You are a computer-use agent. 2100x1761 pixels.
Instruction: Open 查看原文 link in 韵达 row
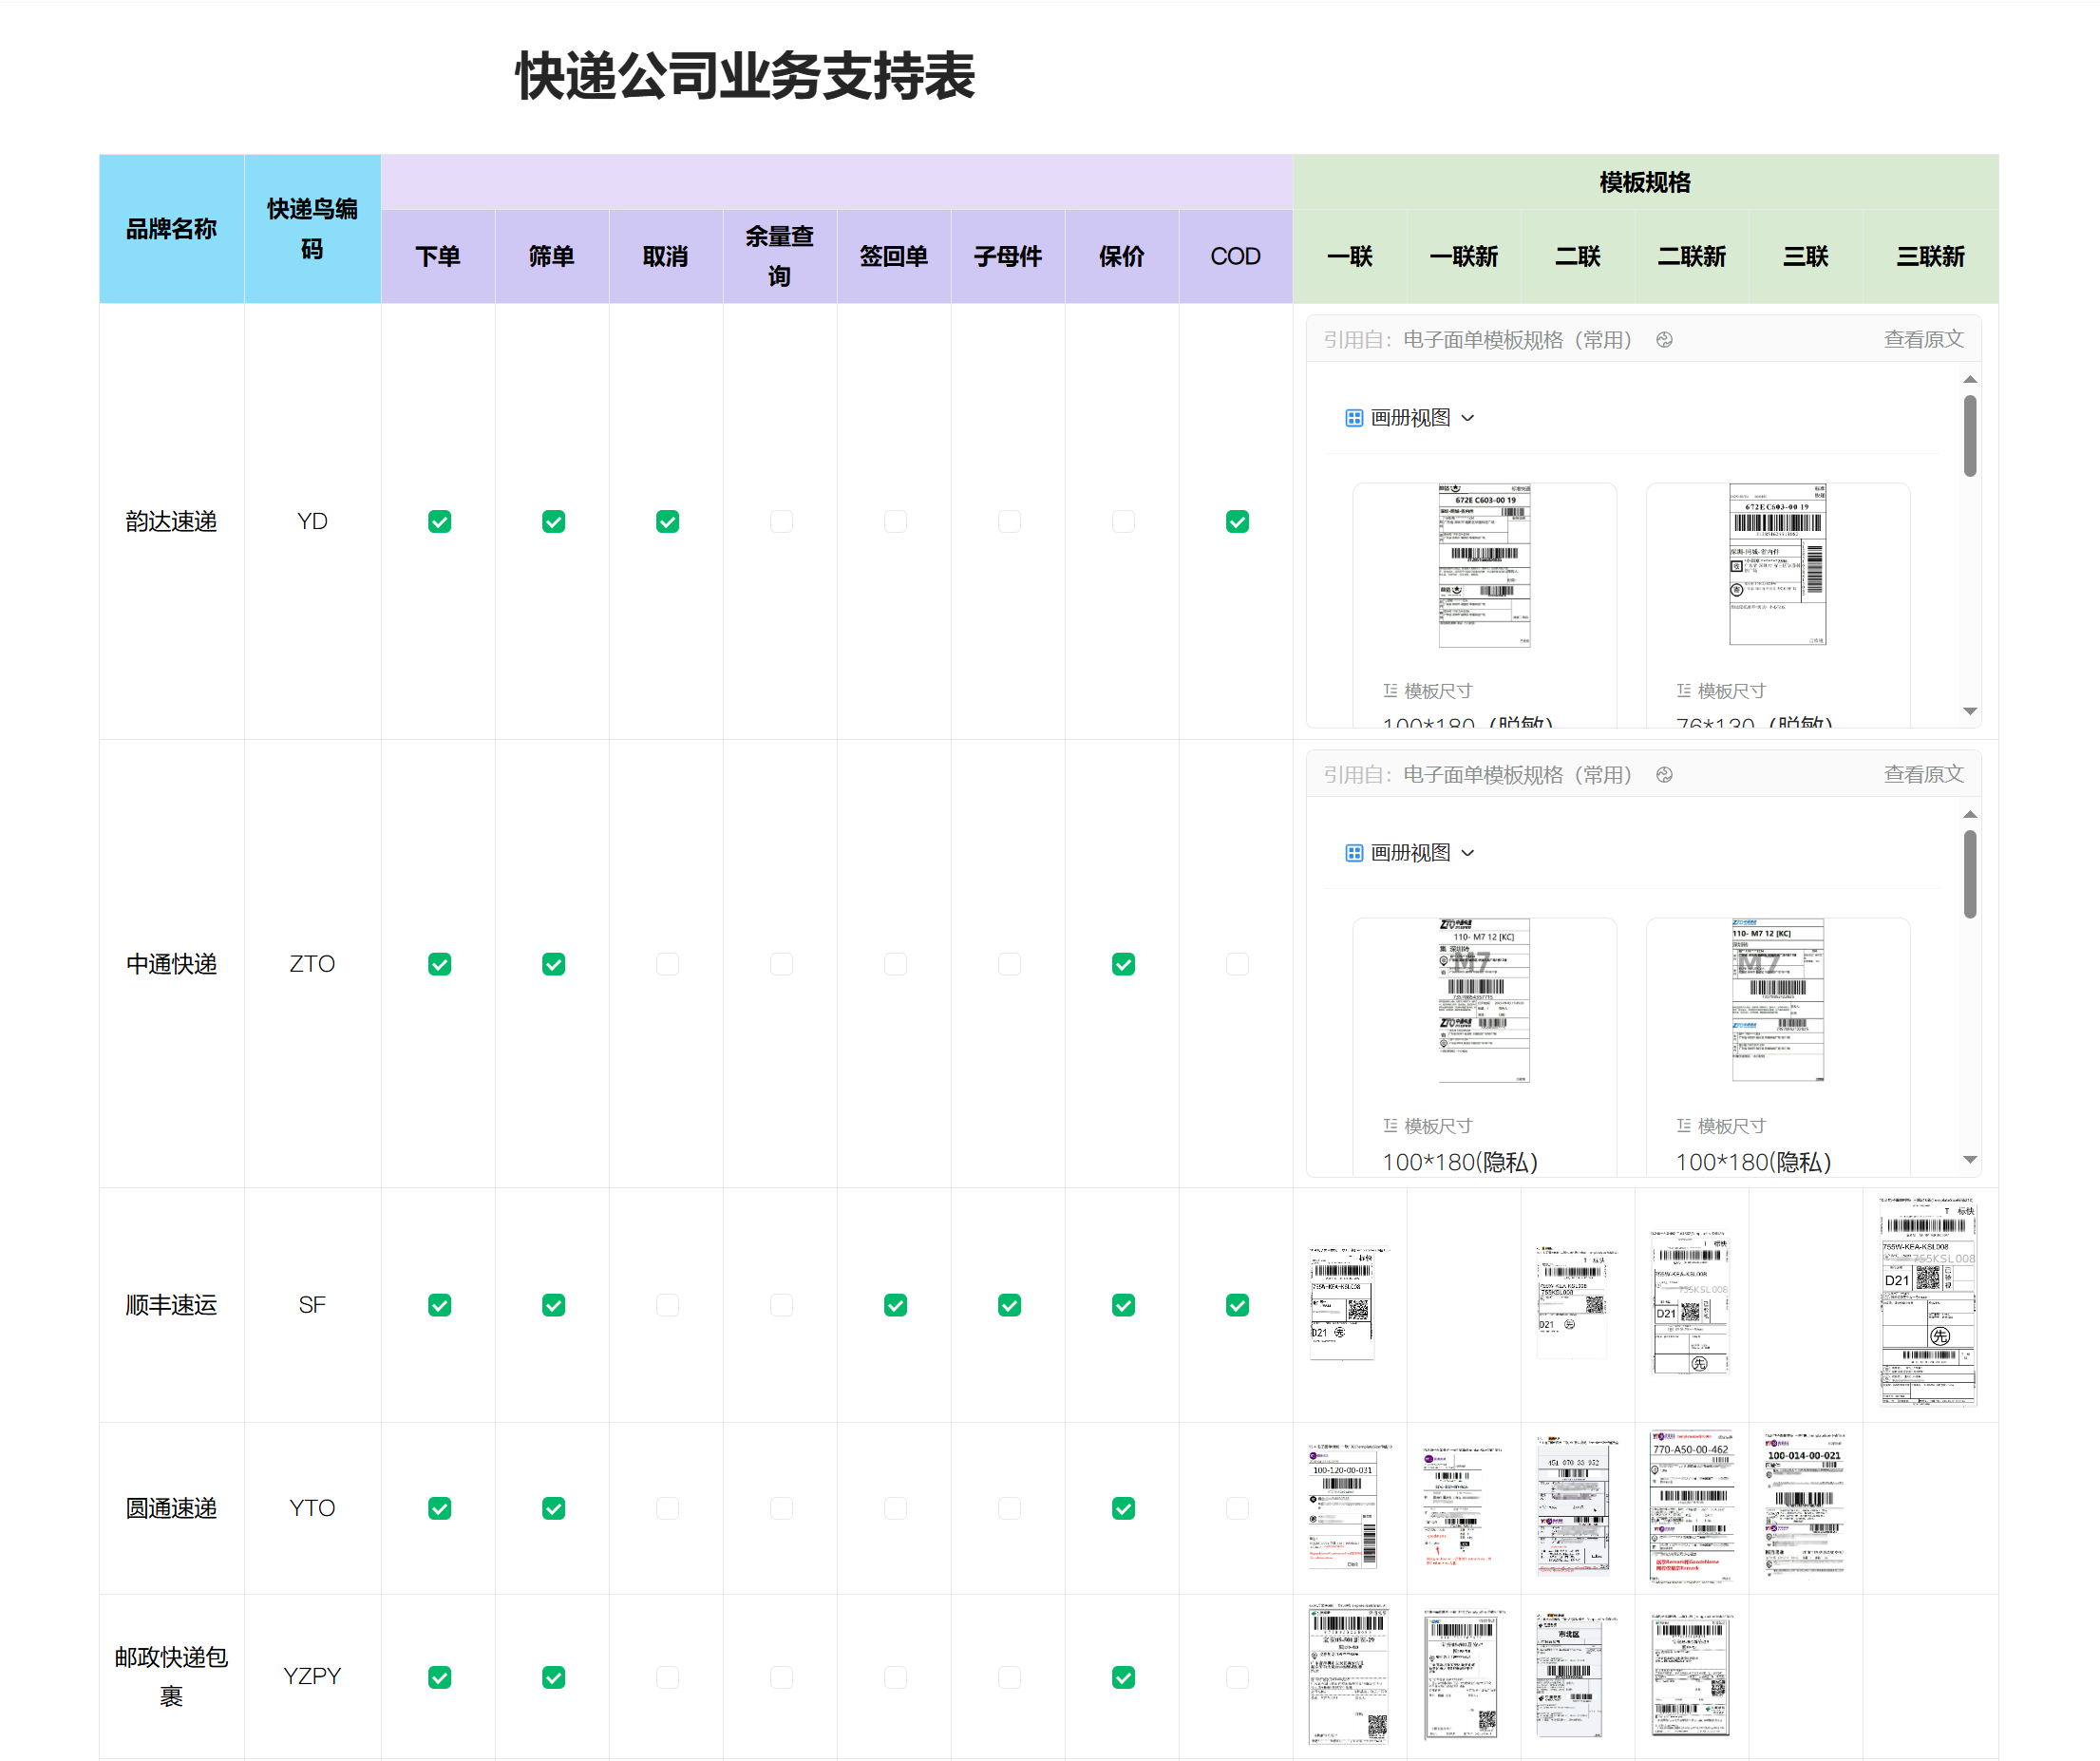click(1923, 340)
